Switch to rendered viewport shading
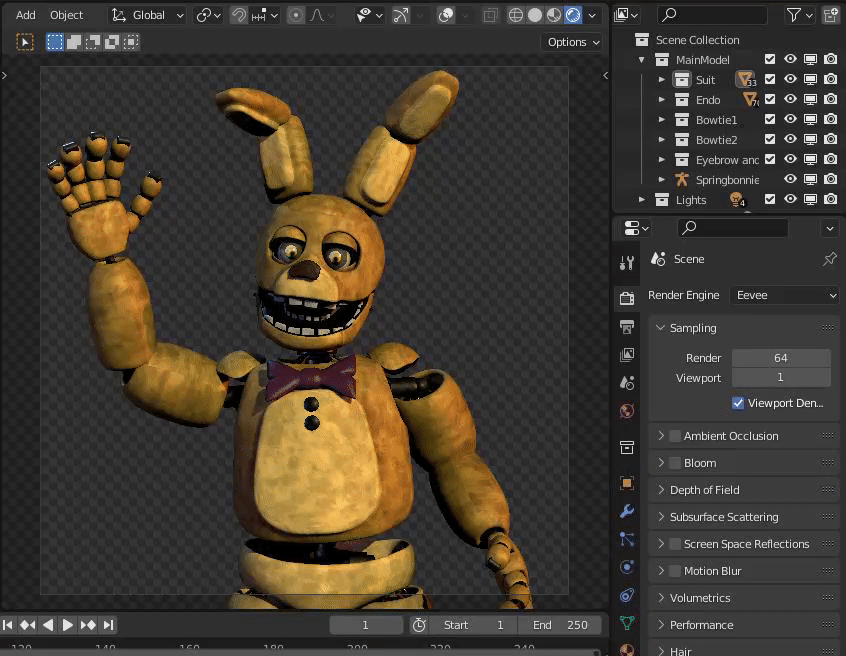The height and width of the screenshot is (656, 846). (x=573, y=15)
